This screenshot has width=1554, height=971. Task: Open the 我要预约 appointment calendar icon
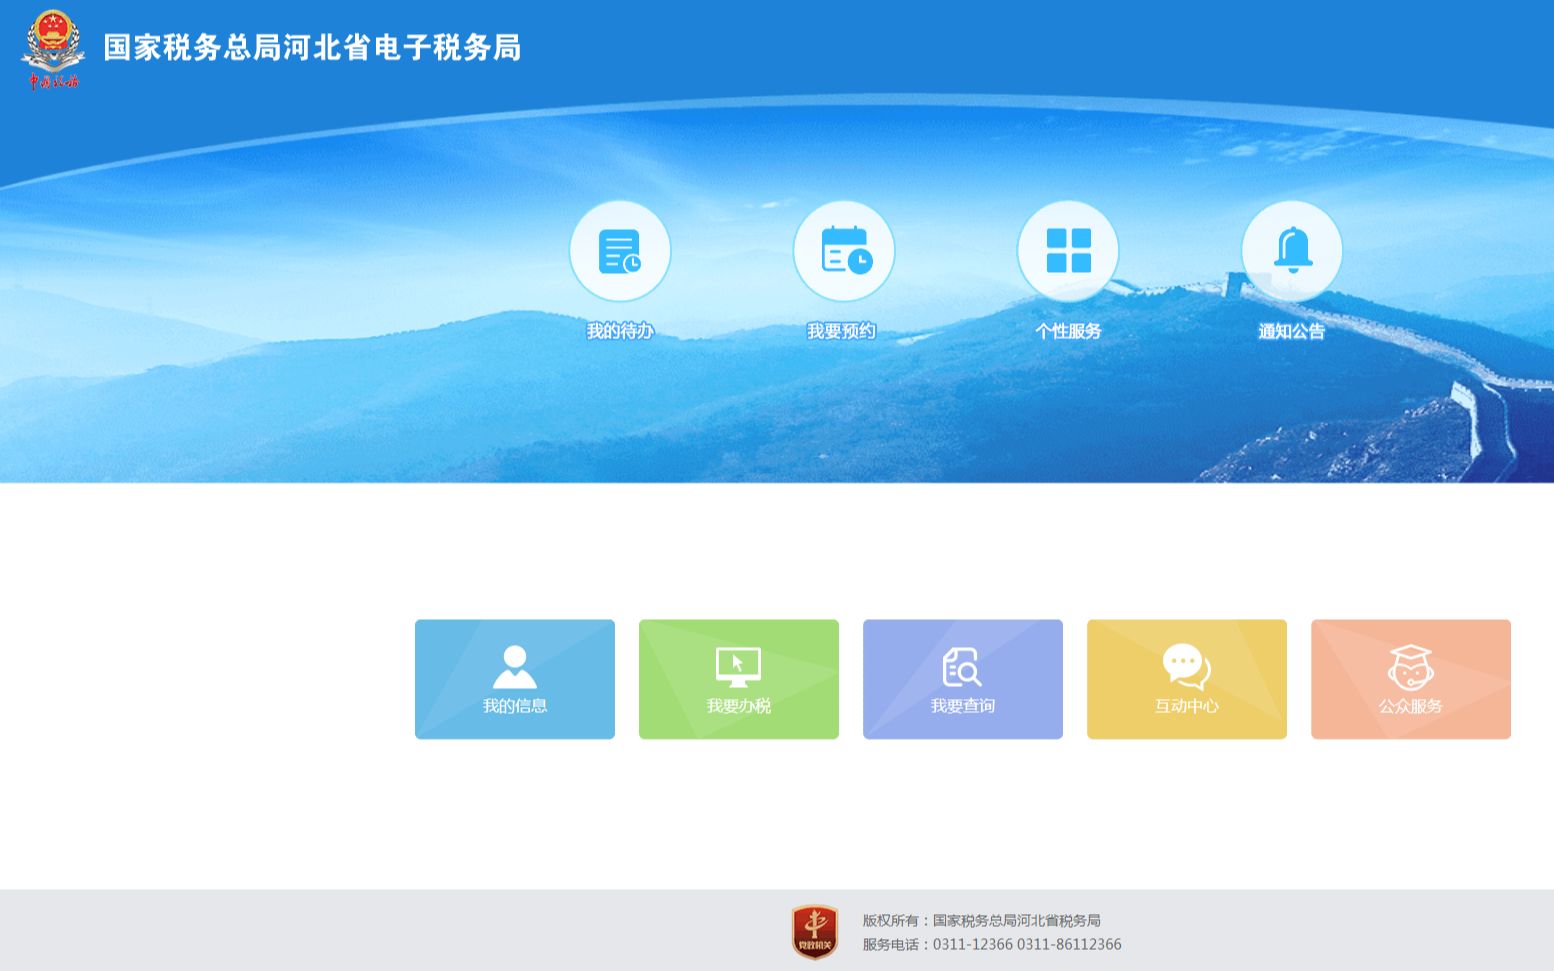[844, 251]
